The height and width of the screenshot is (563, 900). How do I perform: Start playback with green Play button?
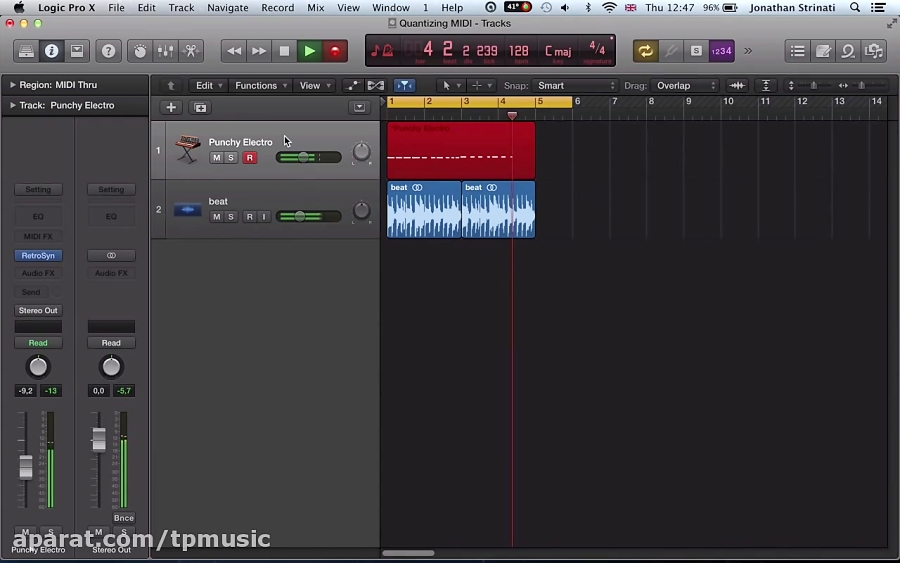[x=309, y=51]
